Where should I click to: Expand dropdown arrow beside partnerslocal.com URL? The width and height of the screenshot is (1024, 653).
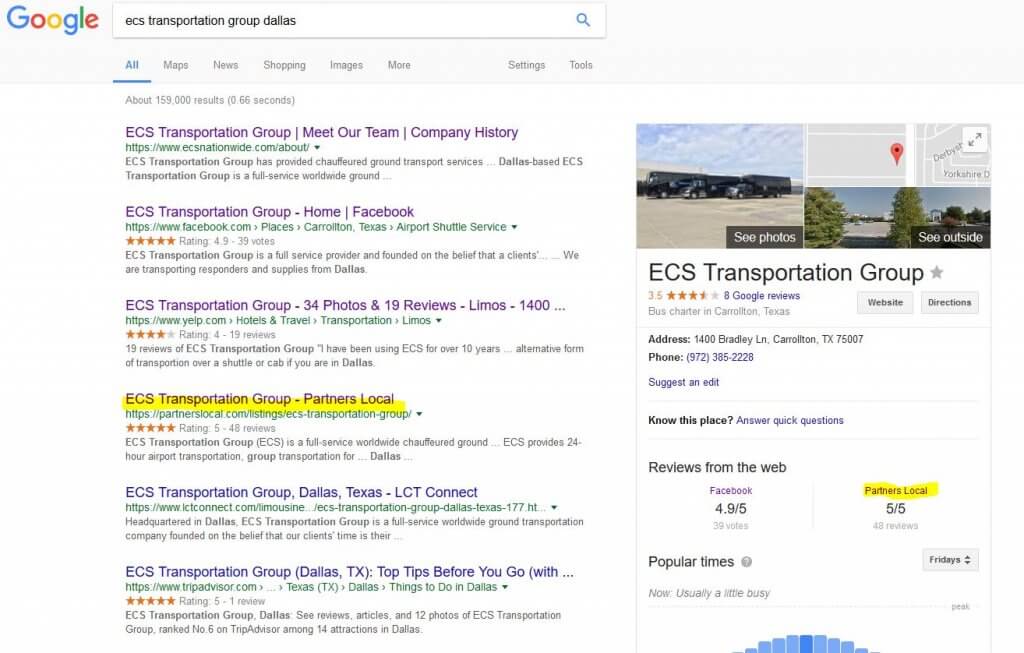(x=420, y=414)
